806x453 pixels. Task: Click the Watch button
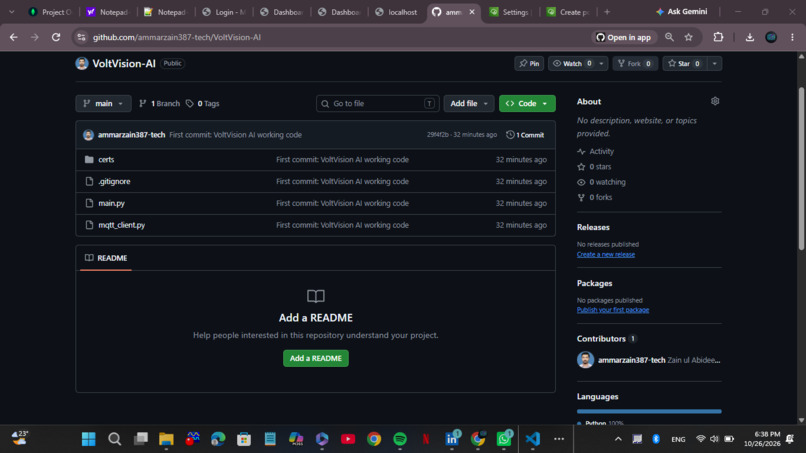click(x=572, y=63)
